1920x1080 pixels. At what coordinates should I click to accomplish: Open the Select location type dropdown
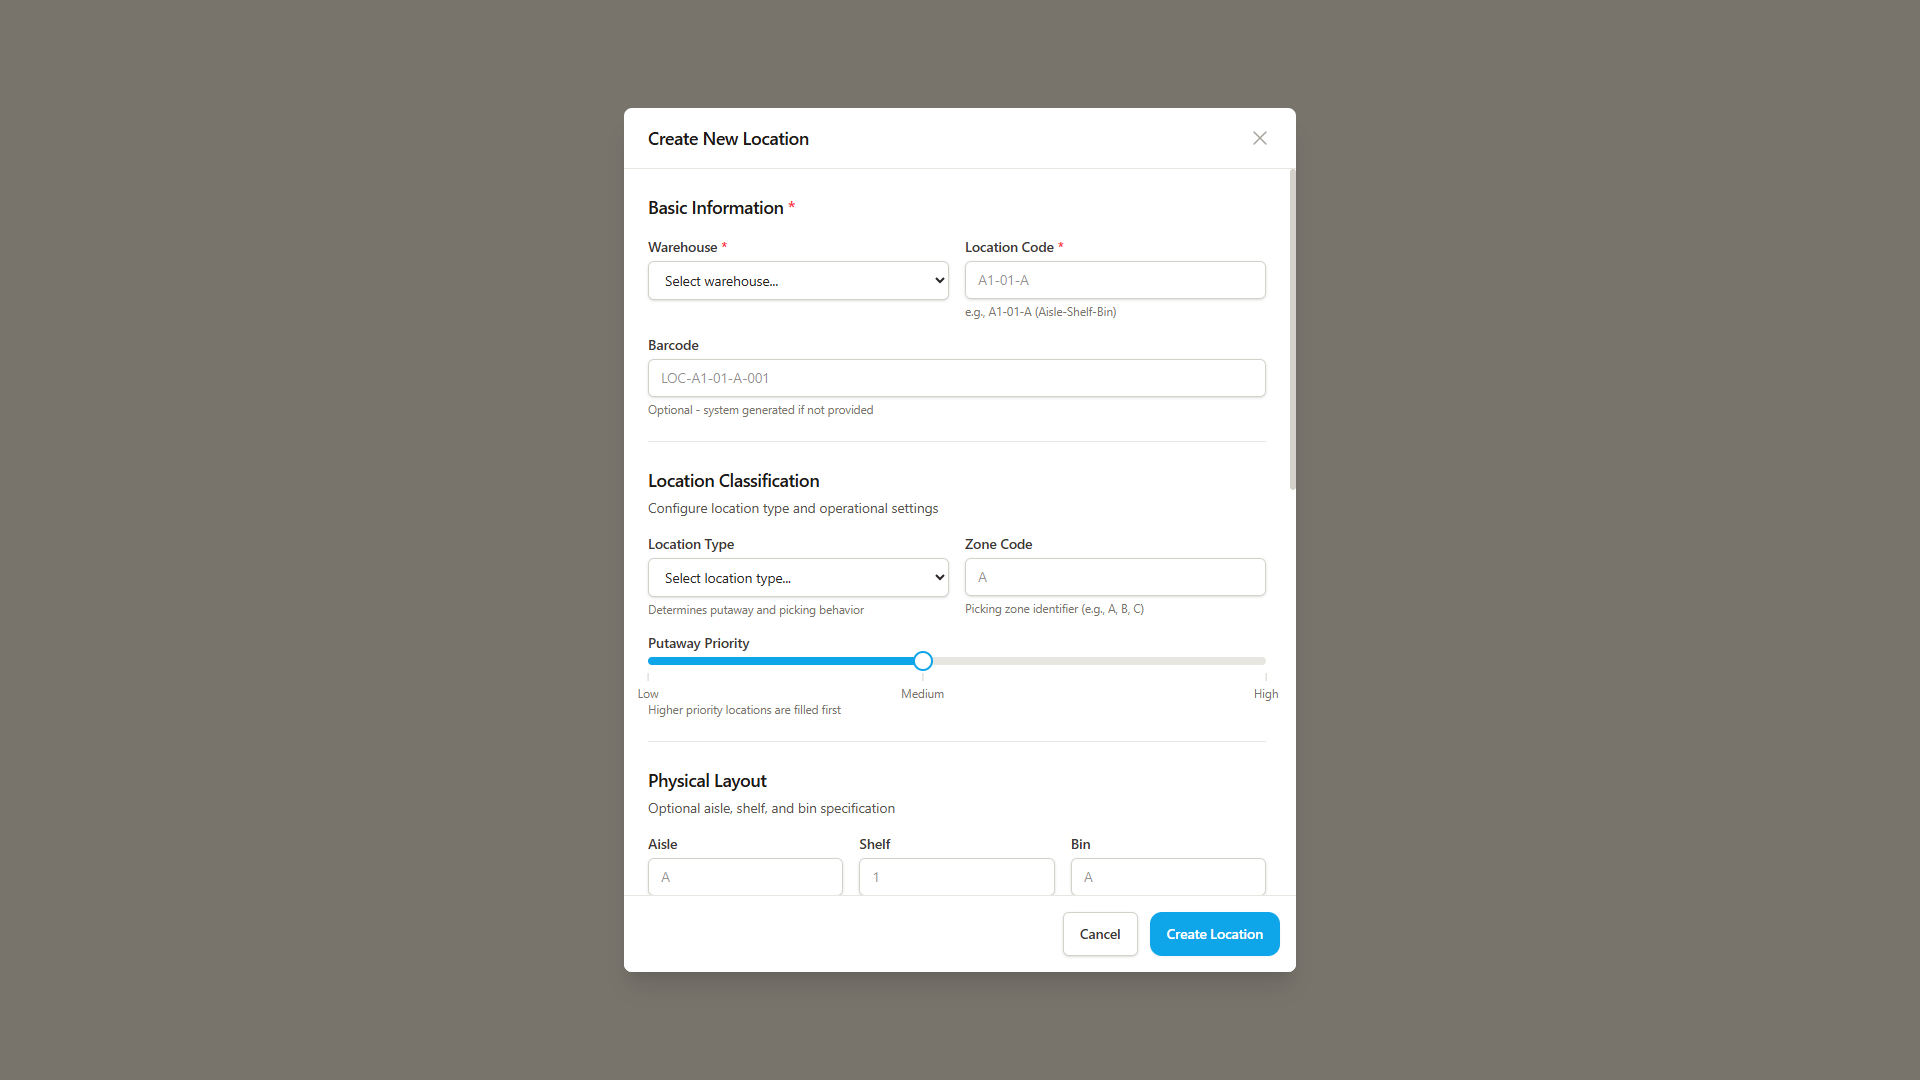coord(797,578)
